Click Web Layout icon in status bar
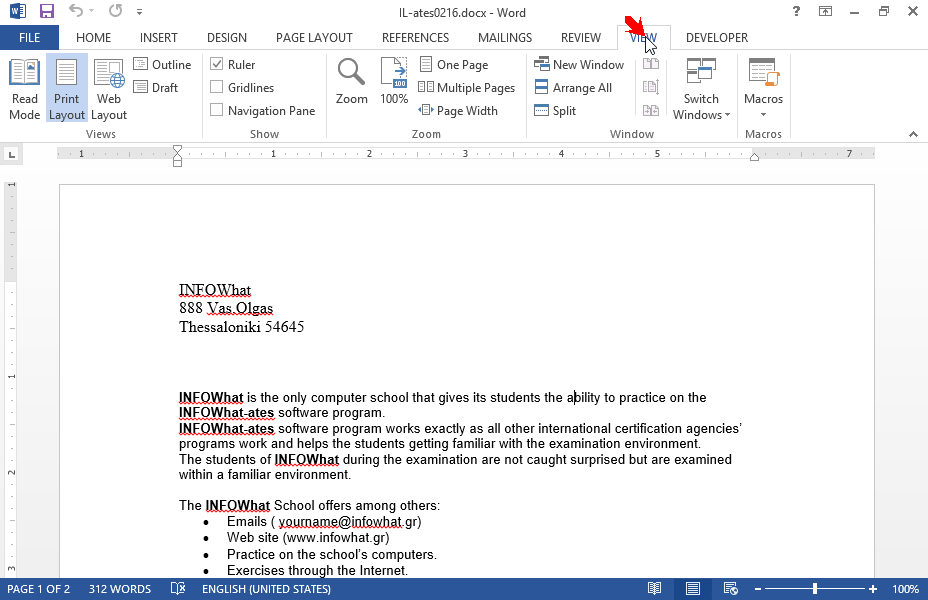Screen dimensions: 928x600 click(x=731, y=589)
